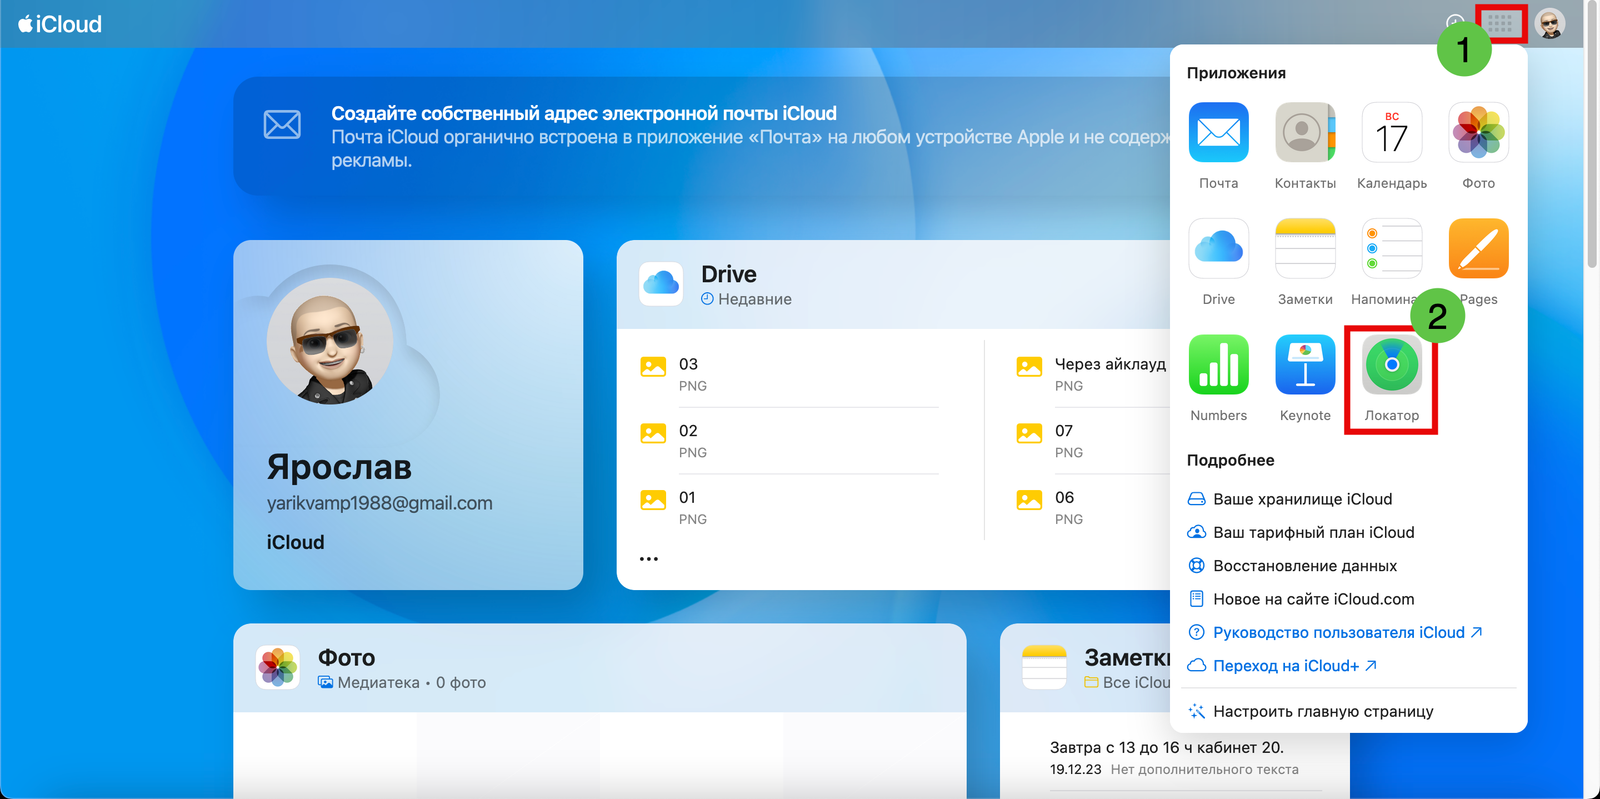1600x799 pixels.
Task: Click the Notes tile icon
Action: [1044, 667]
